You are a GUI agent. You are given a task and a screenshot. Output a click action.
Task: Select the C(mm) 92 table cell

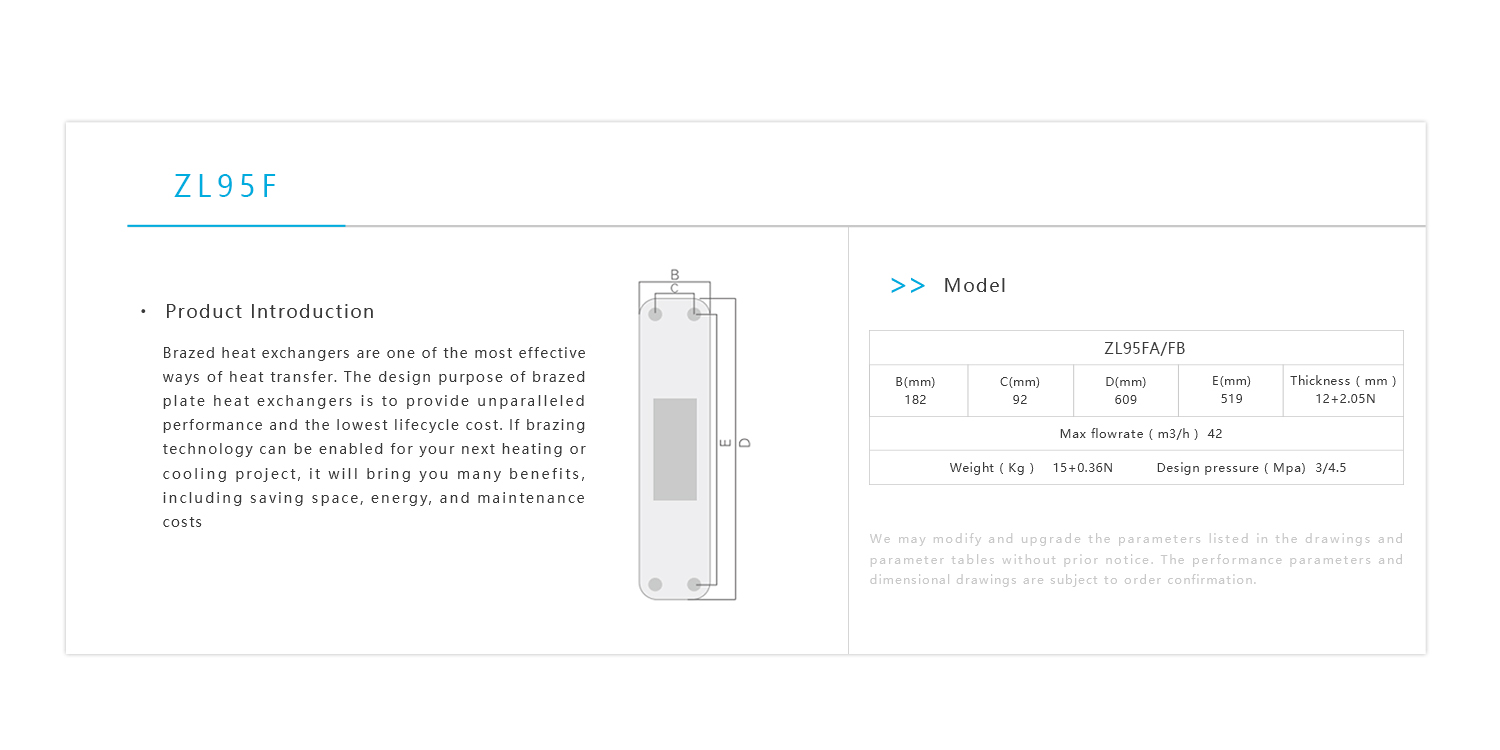(x=1020, y=390)
